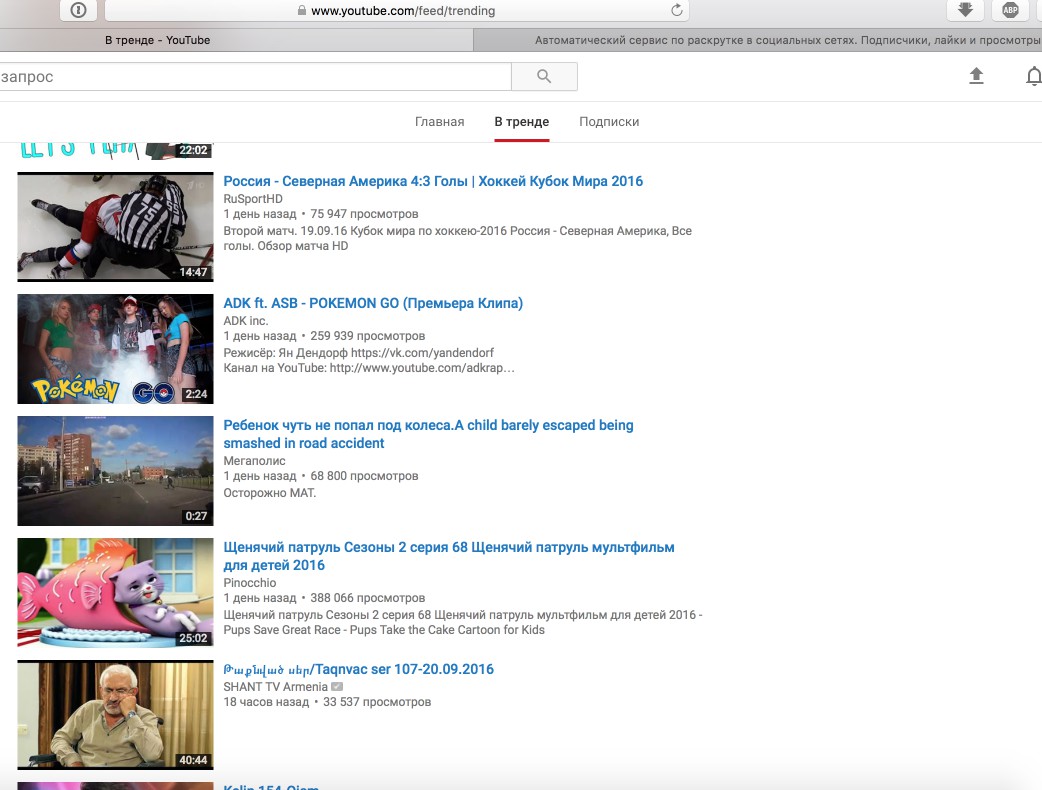Open the Подписки tab
Screen dimensions: 1042x790
pos(609,122)
